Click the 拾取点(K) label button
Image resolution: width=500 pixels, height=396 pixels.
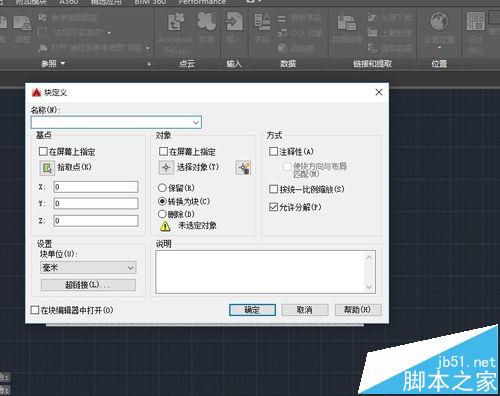click(x=74, y=167)
